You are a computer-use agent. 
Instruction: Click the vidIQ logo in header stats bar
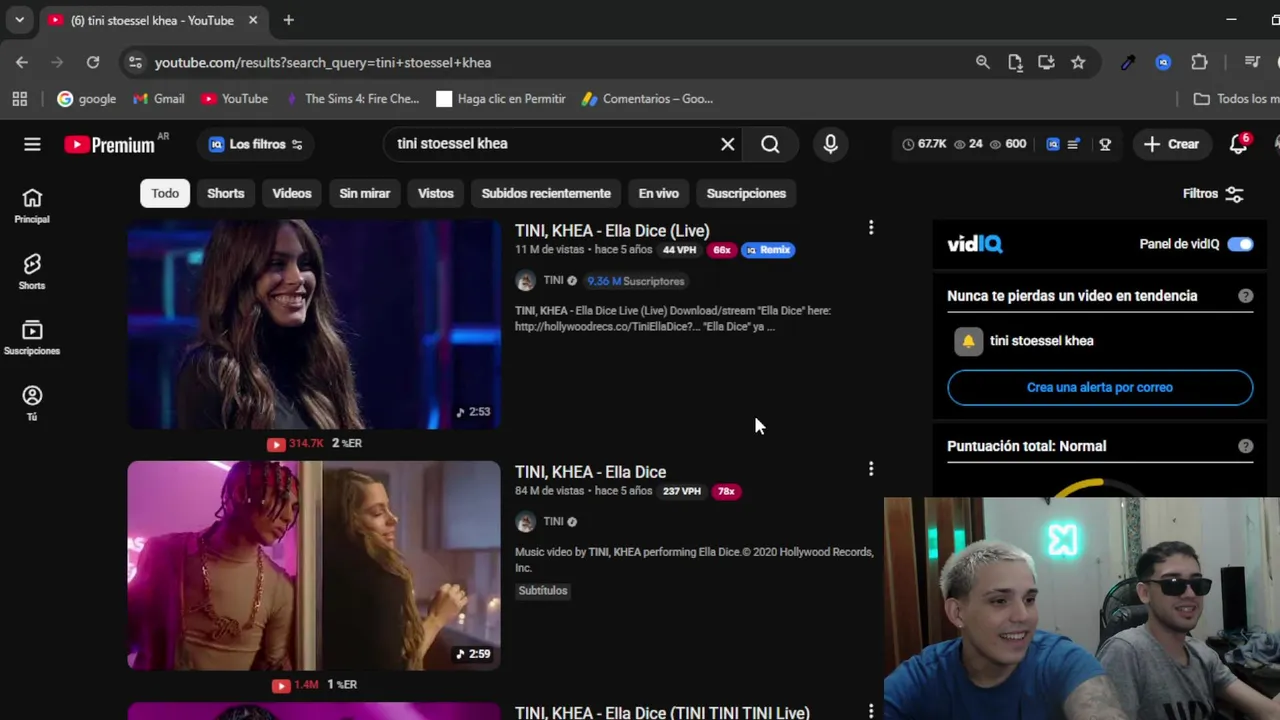click(x=1053, y=144)
